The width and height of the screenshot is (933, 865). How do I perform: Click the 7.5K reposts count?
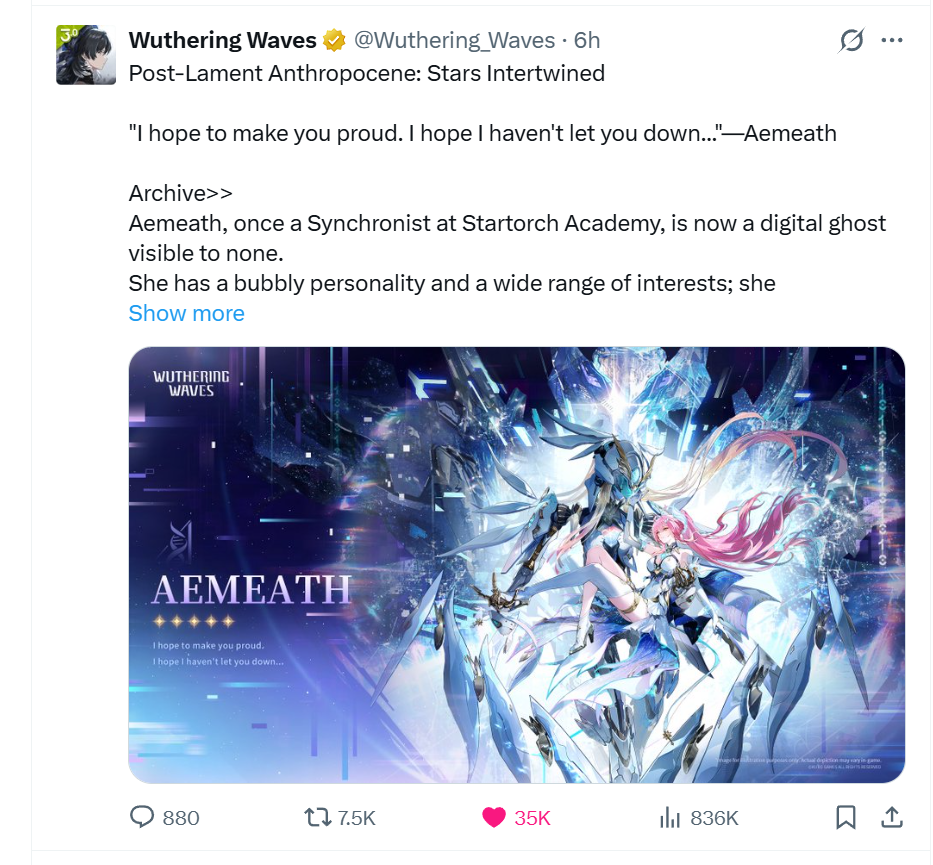[356, 818]
